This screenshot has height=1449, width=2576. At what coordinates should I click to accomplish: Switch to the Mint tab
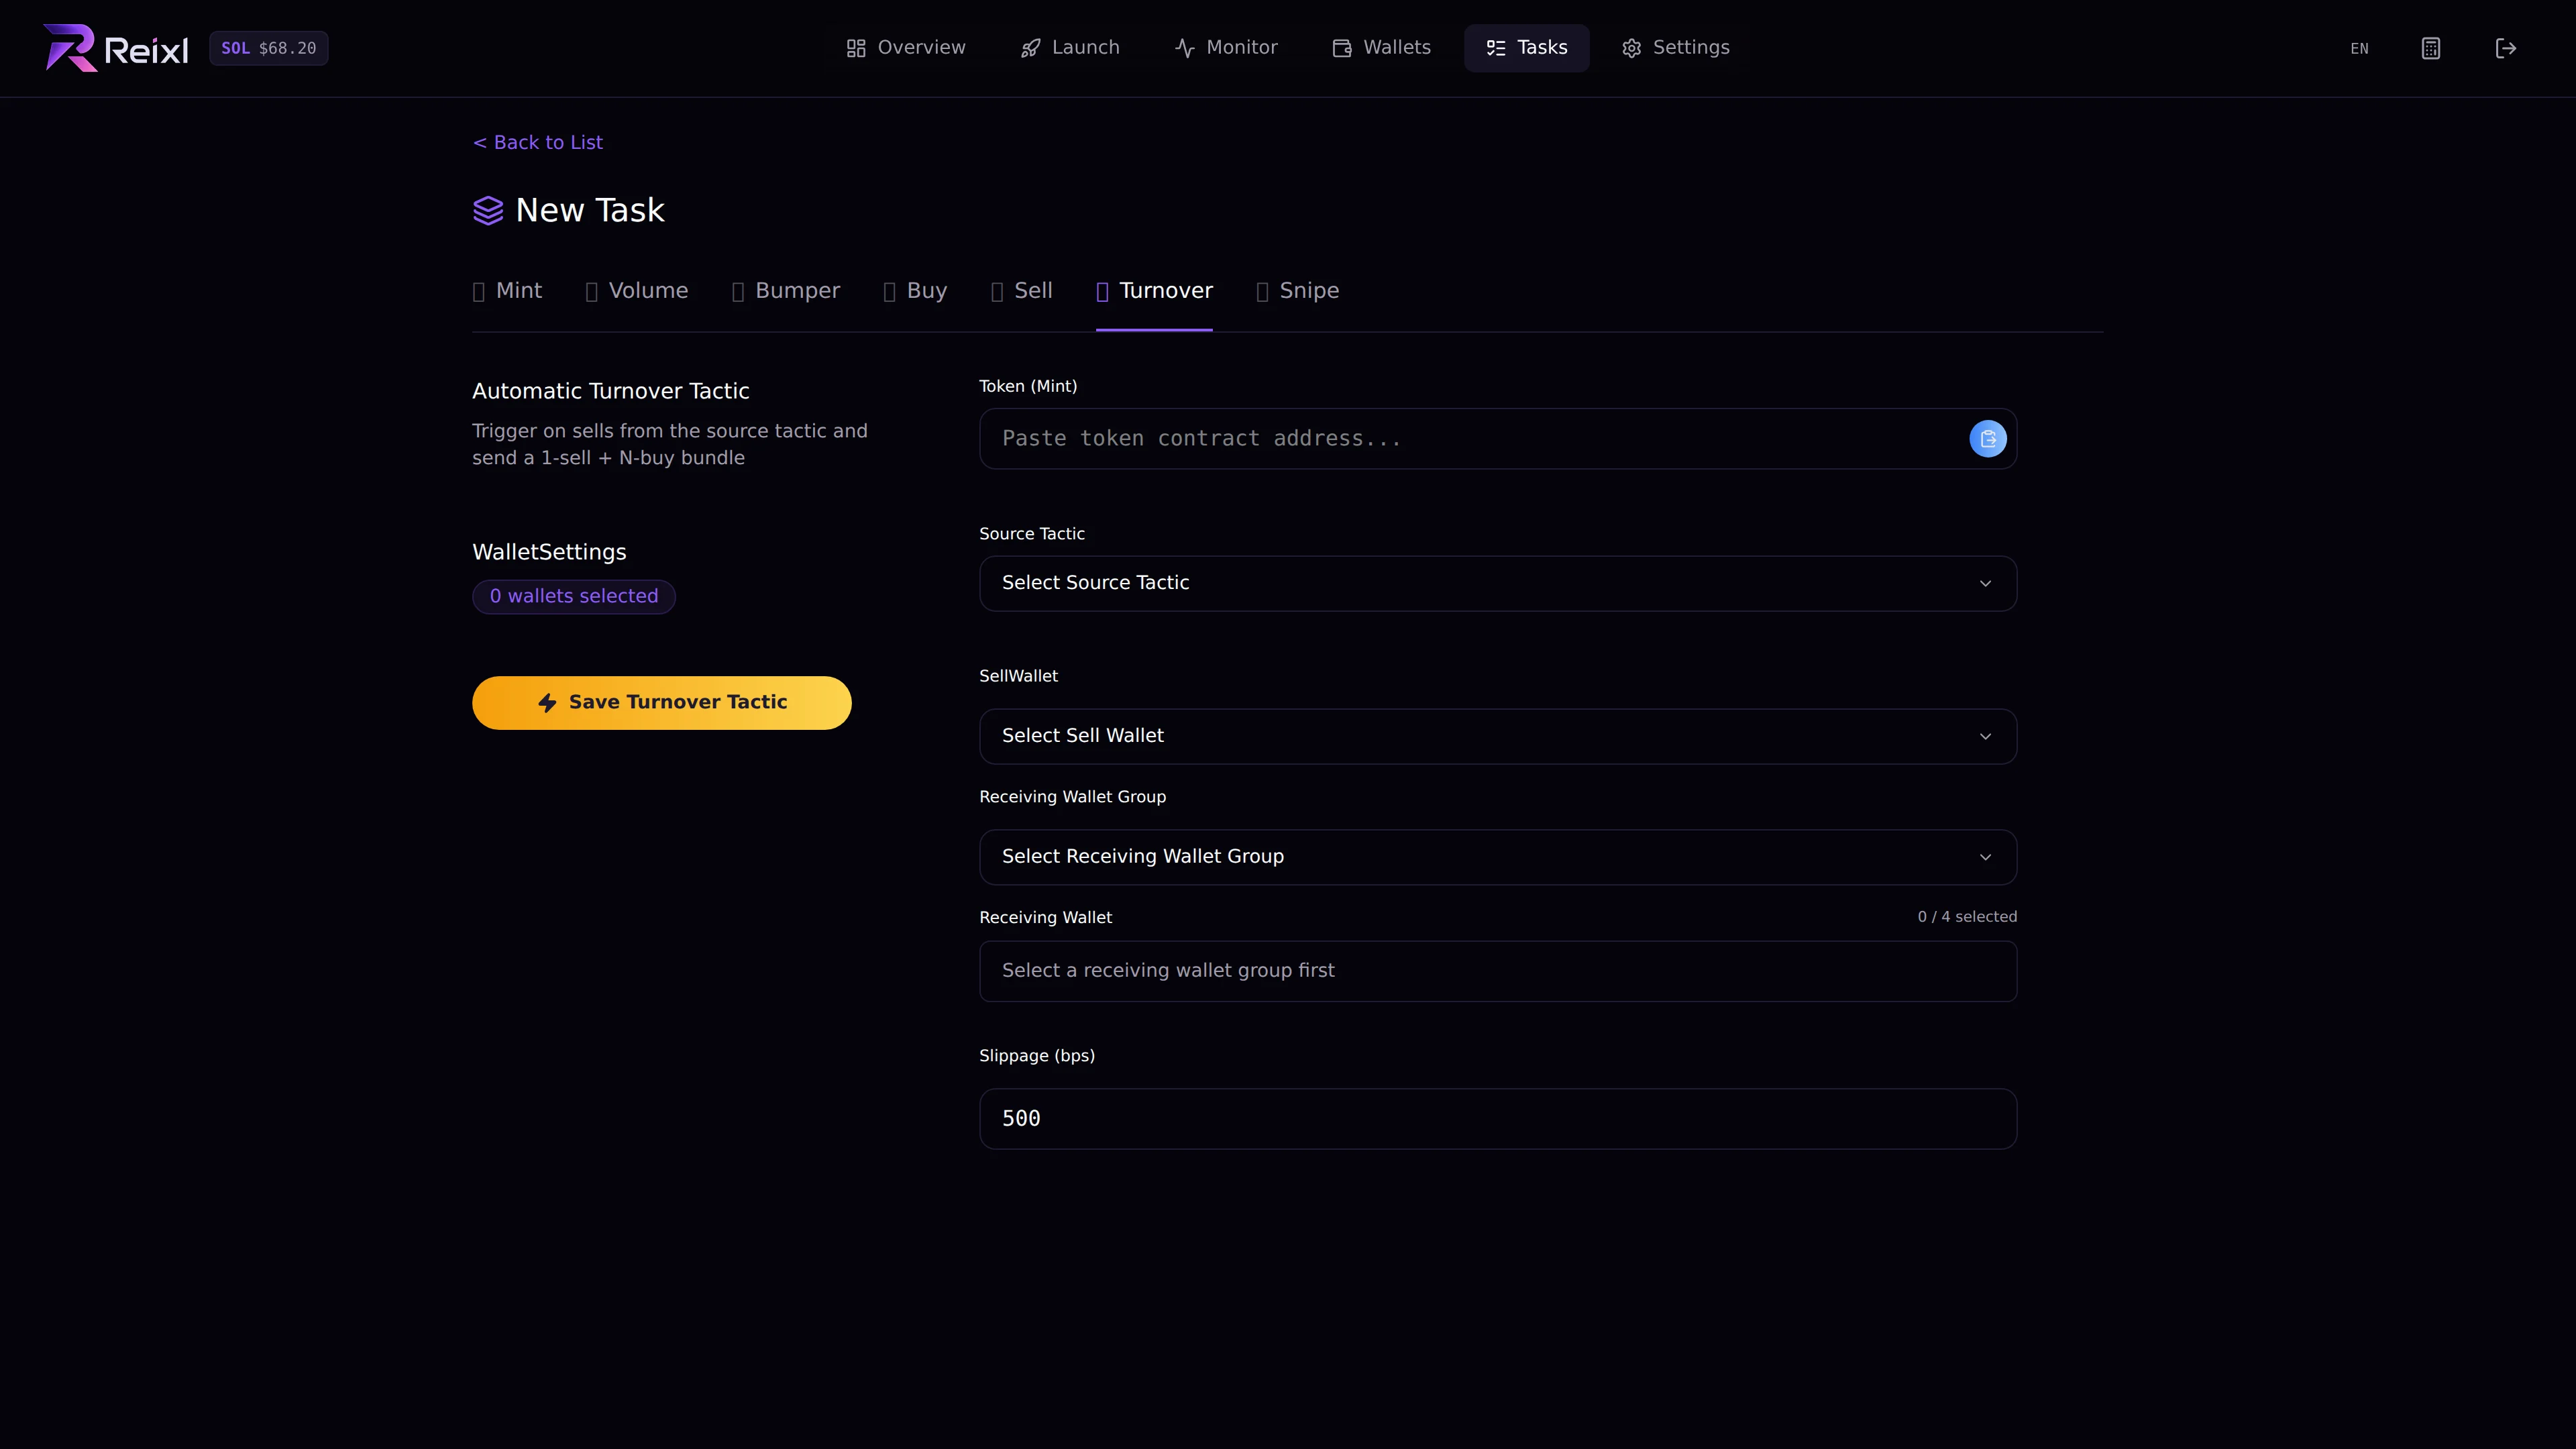[507, 291]
